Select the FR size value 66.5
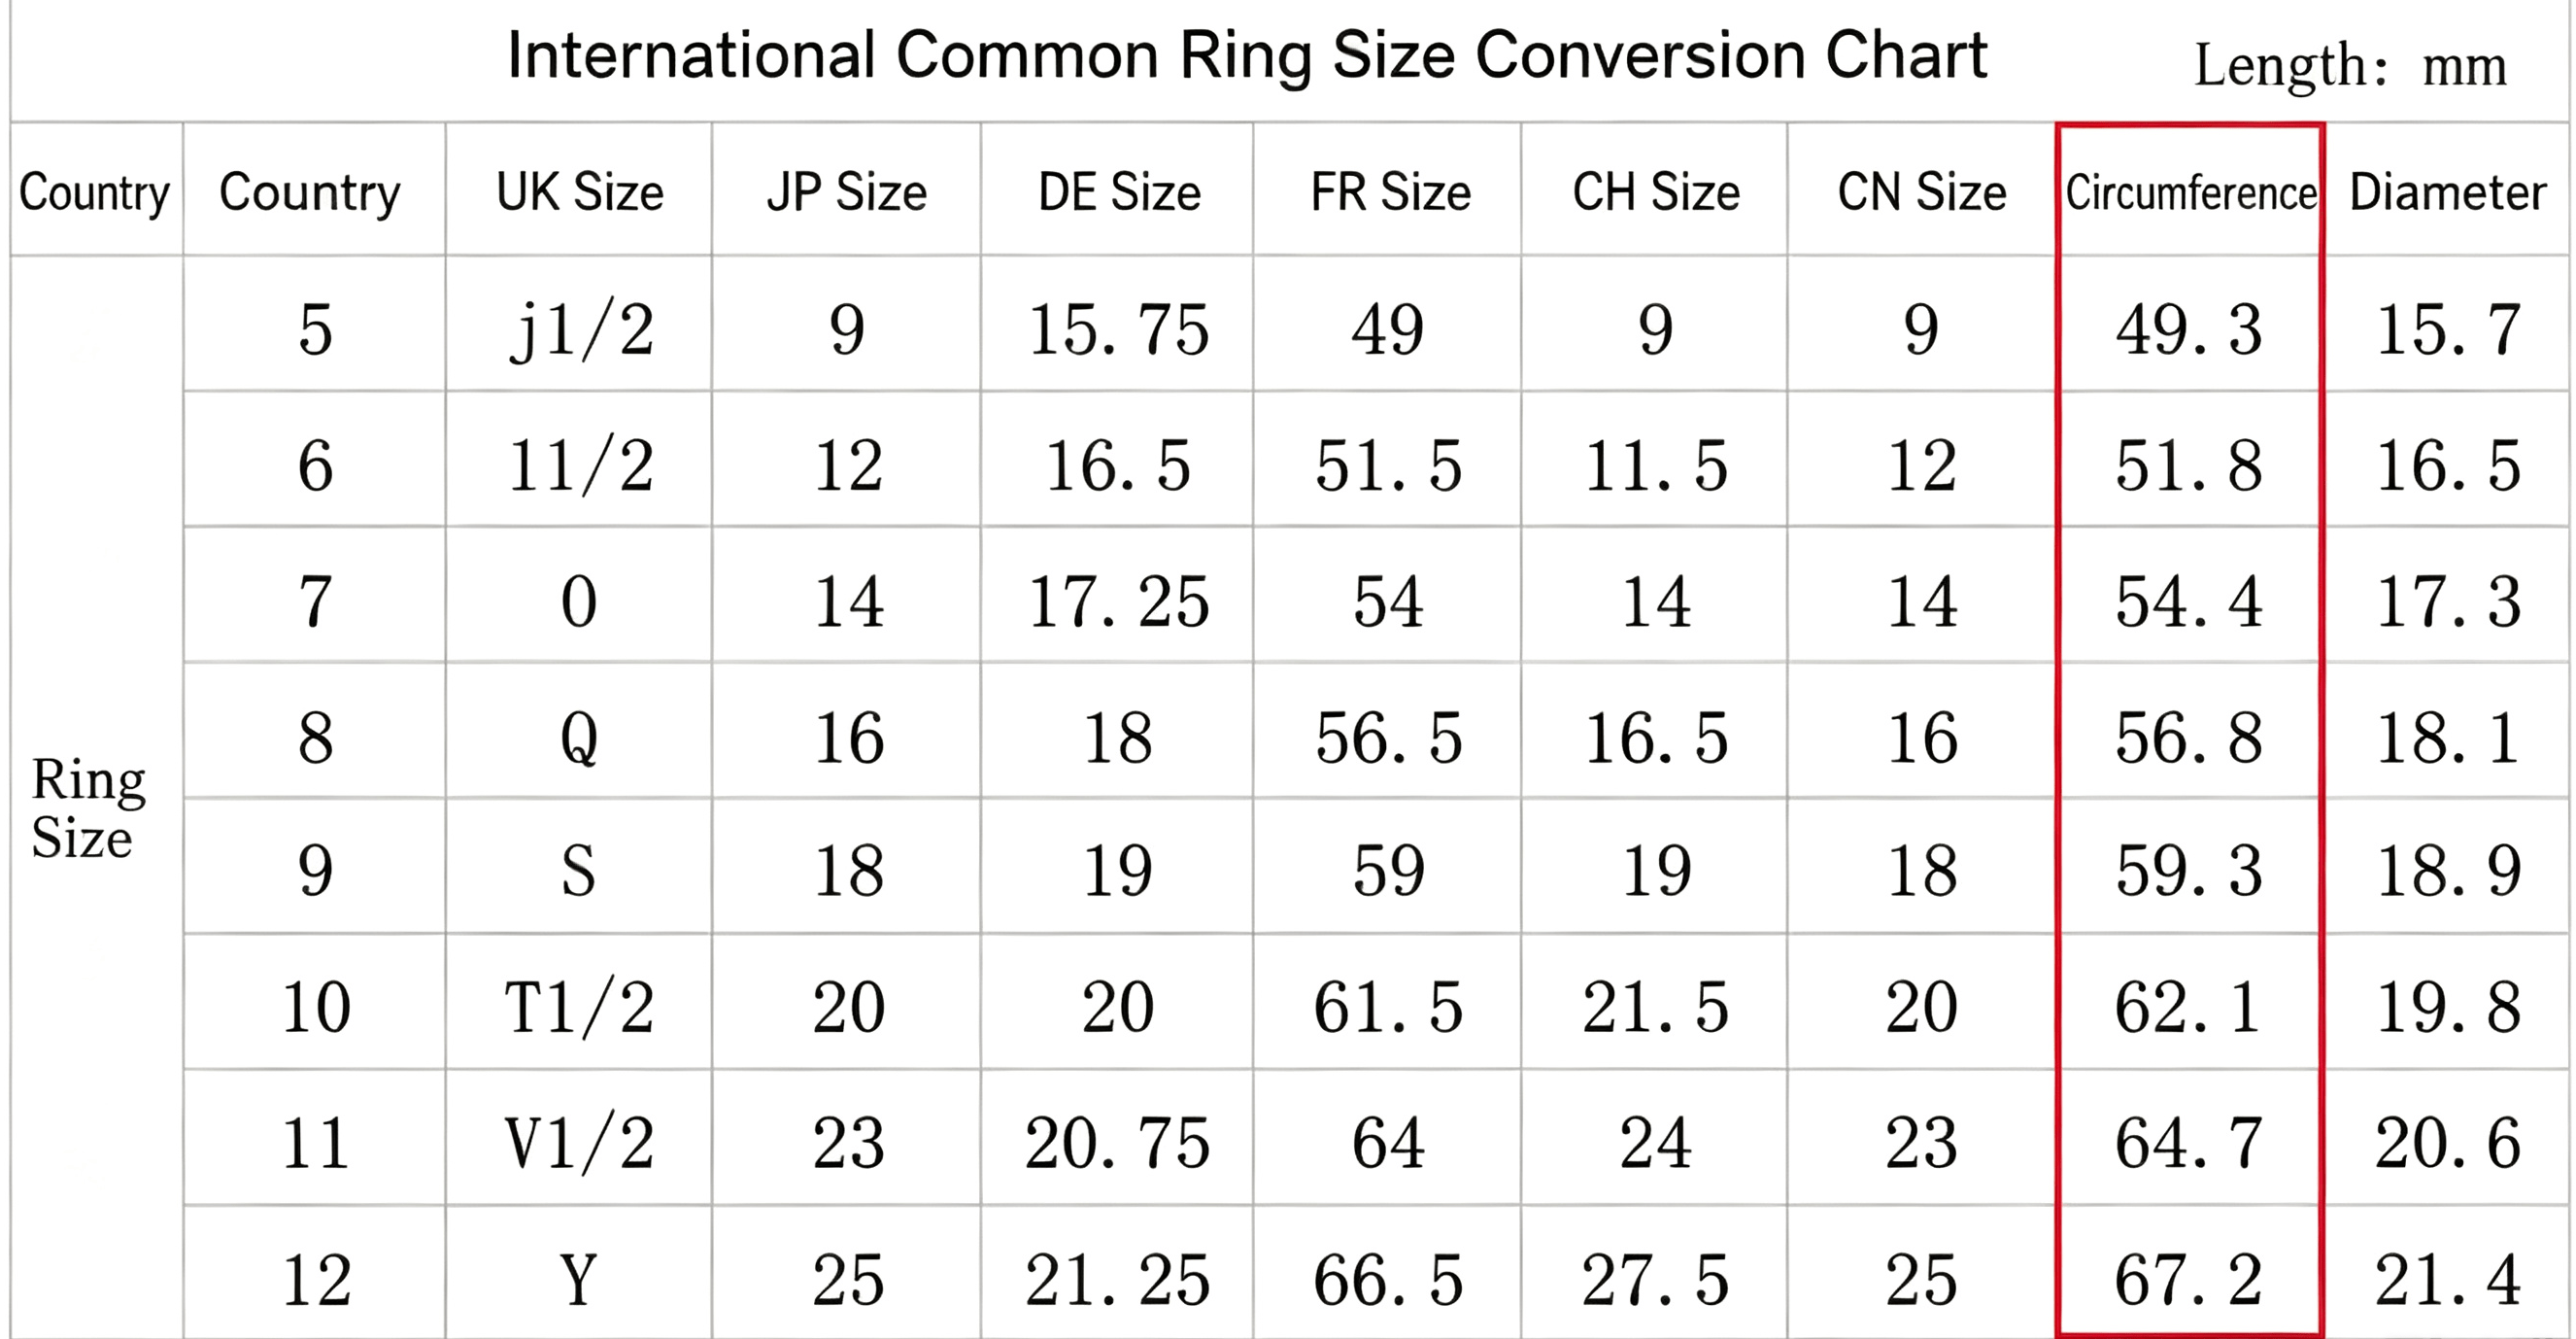 1388,1280
